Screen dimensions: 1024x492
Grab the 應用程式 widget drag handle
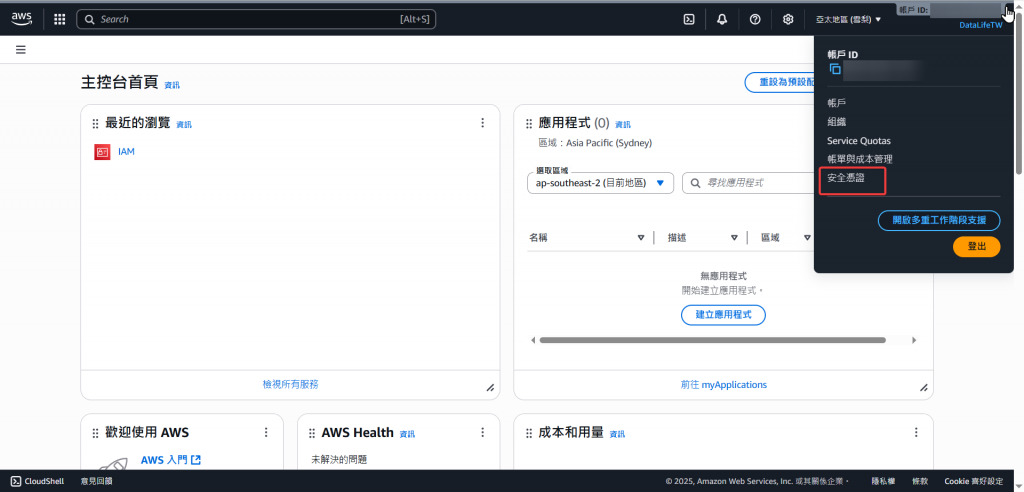[x=529, y=123]
